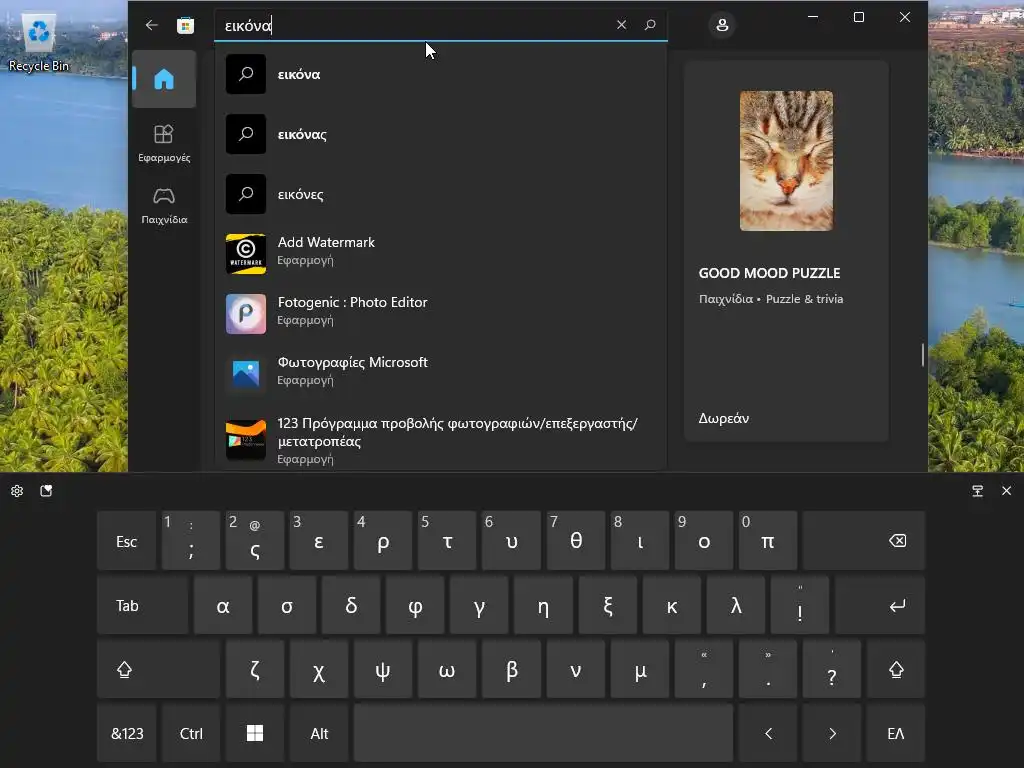Tap the λ key
The height and width of the screenshot is (768, 1024).
[x=736, y=605]
